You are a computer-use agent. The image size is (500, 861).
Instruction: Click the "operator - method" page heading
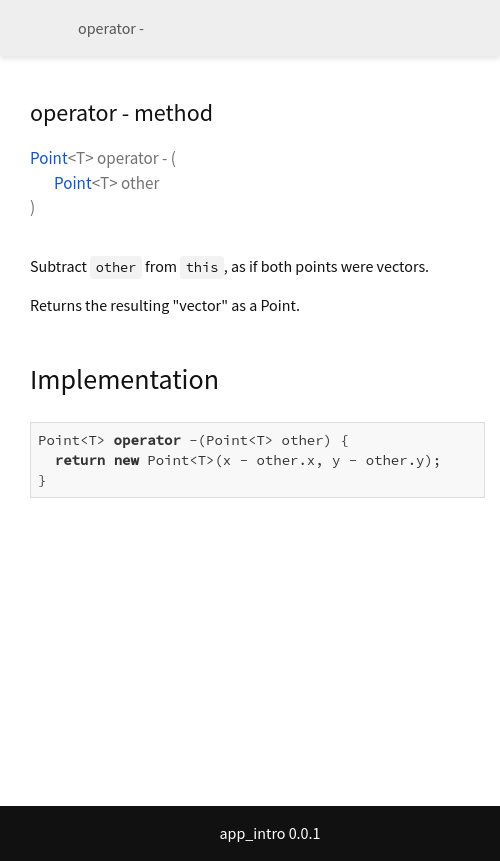tap(121, 113)
